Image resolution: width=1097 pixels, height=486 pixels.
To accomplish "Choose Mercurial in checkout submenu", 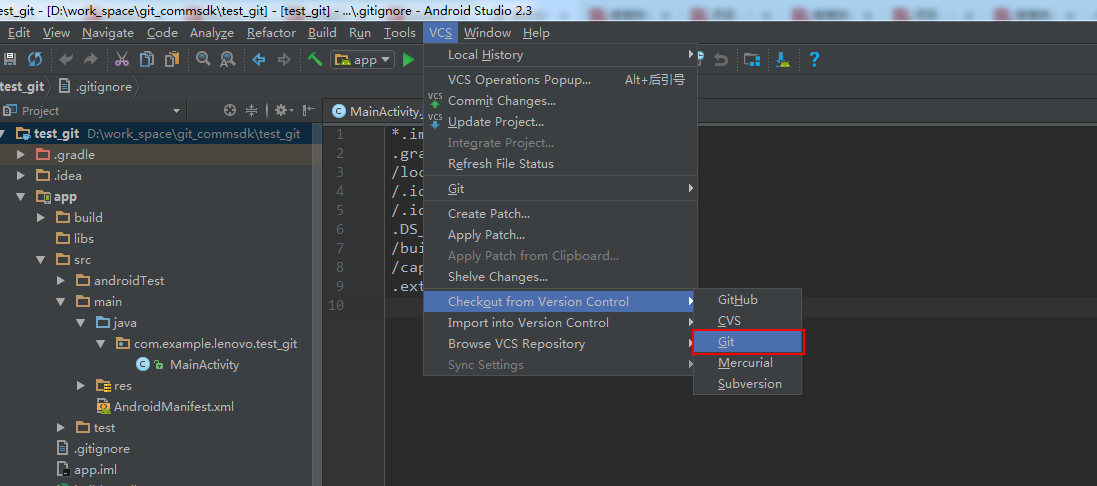I will pyautogui.click(x=747, y=363).
